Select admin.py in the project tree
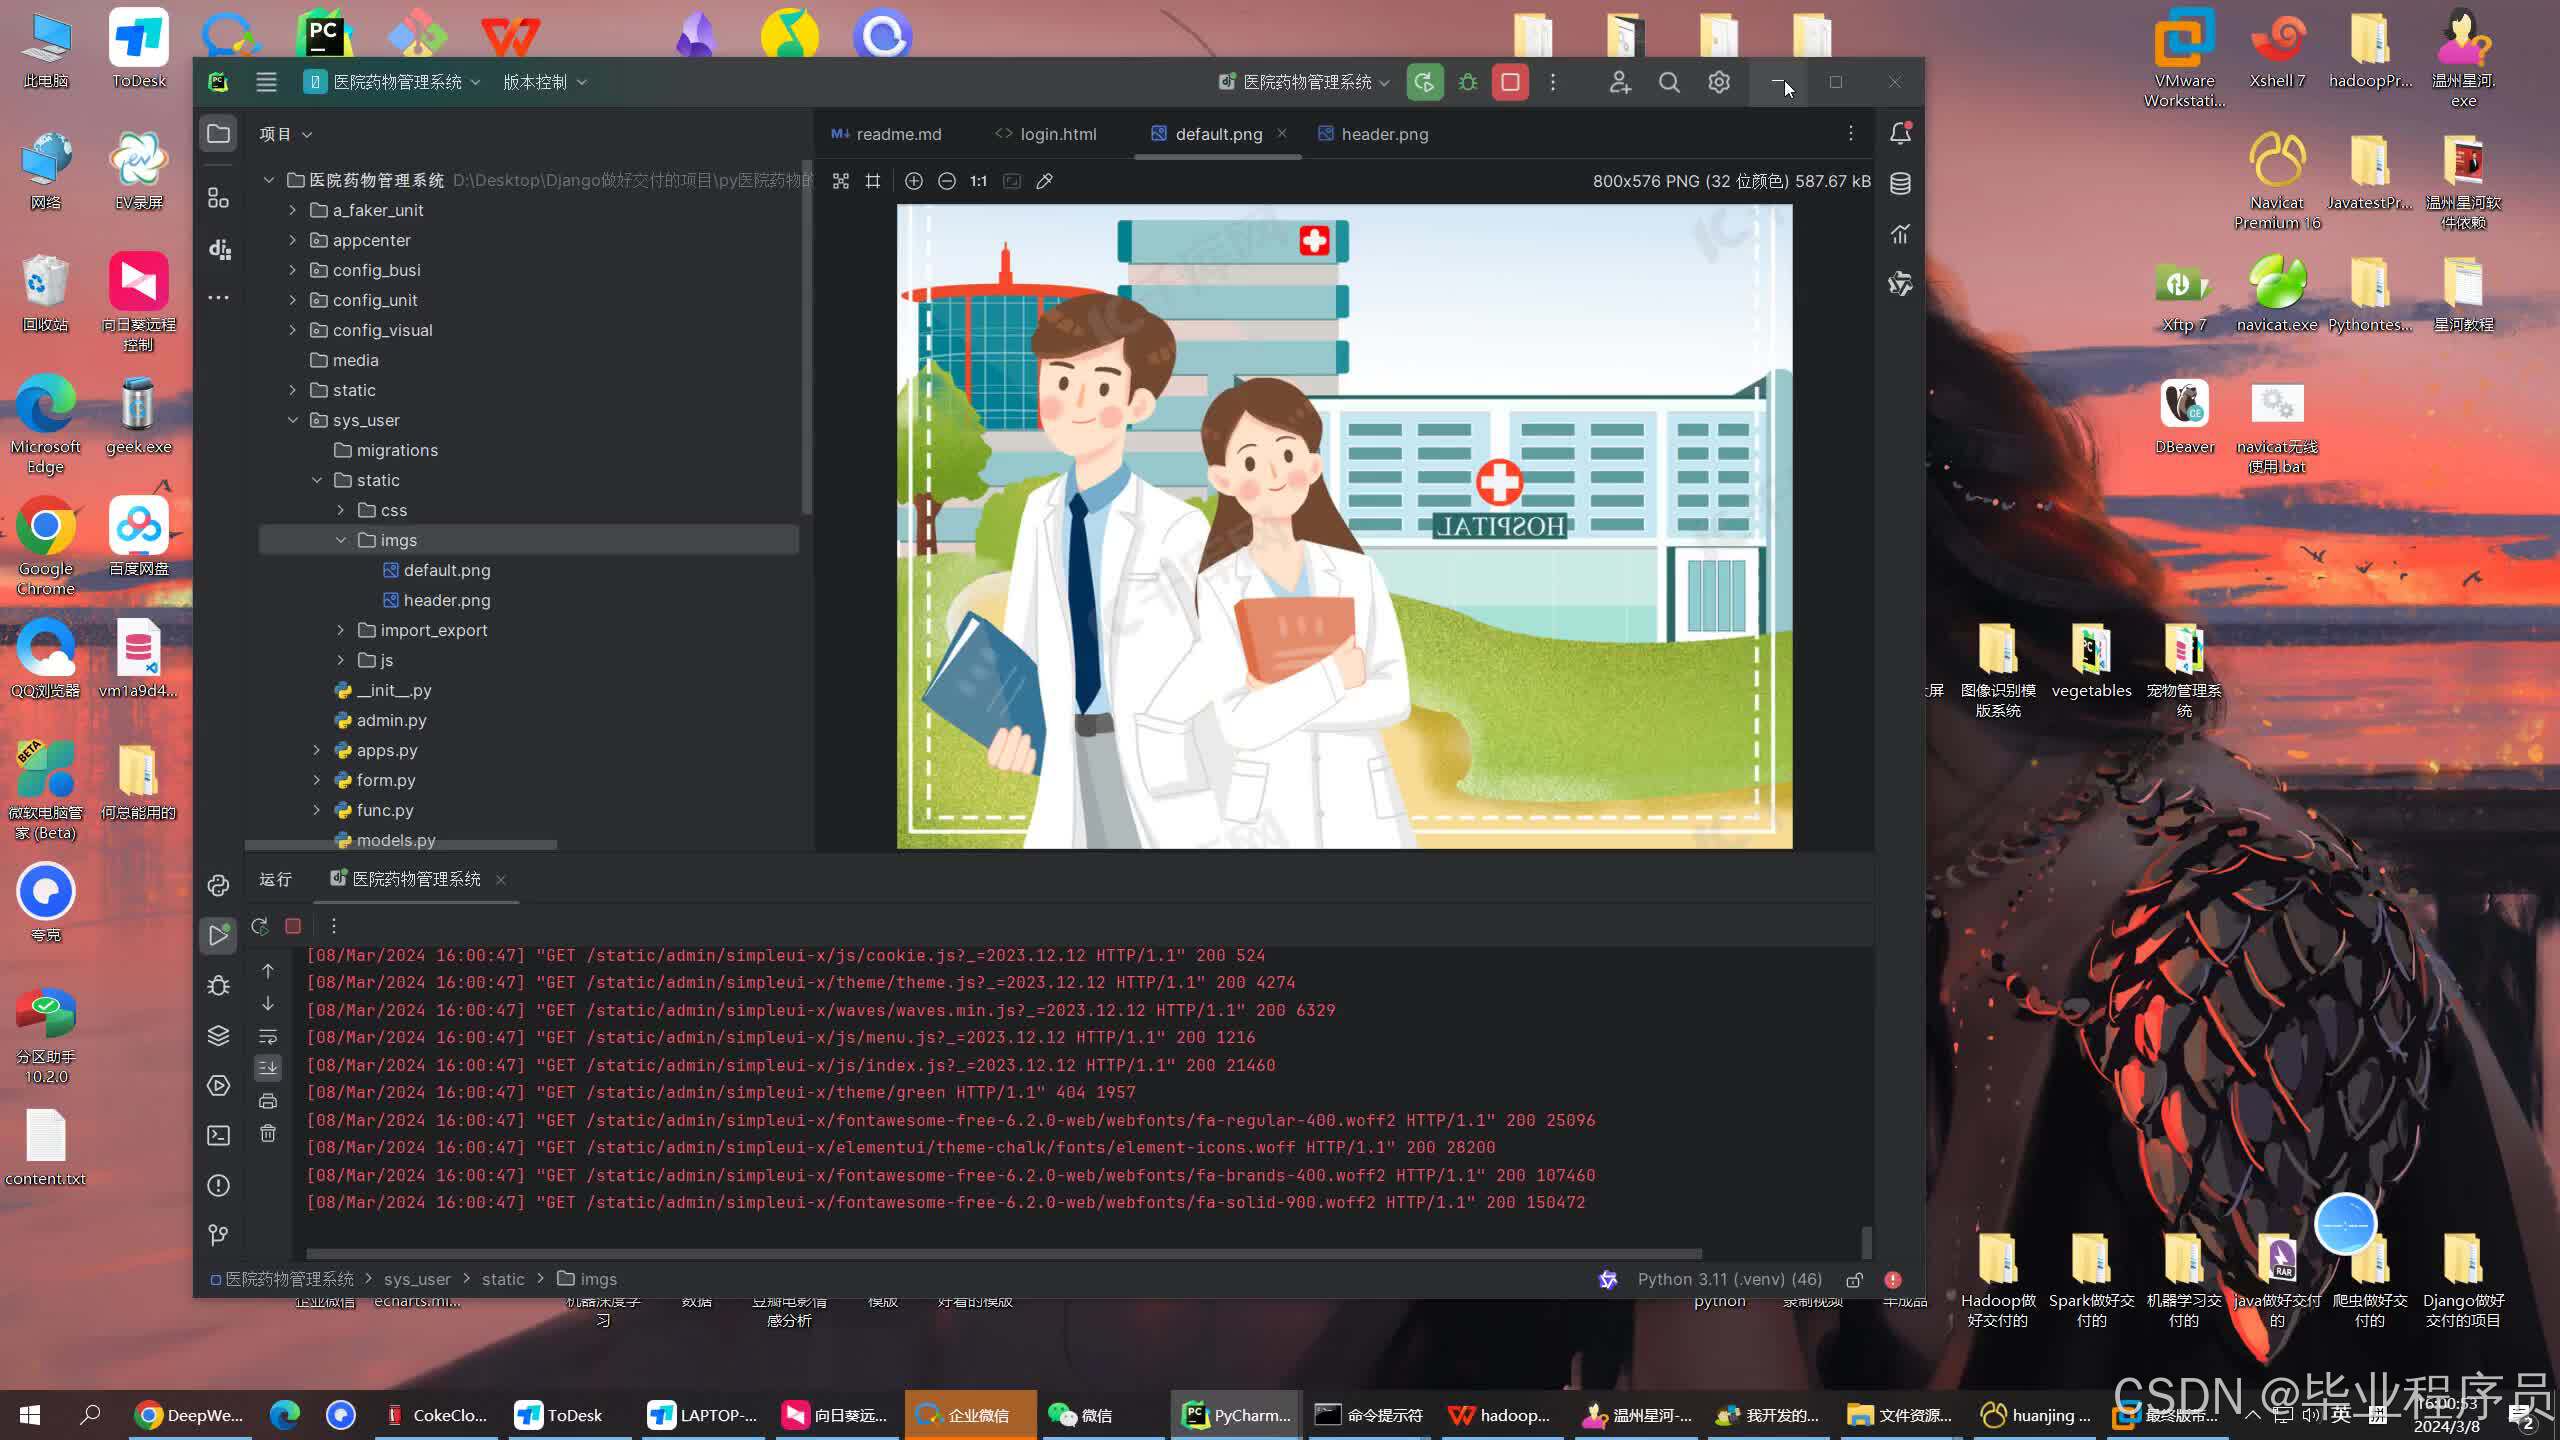Screen dimensions: 2560x1440 coord(391,720)
